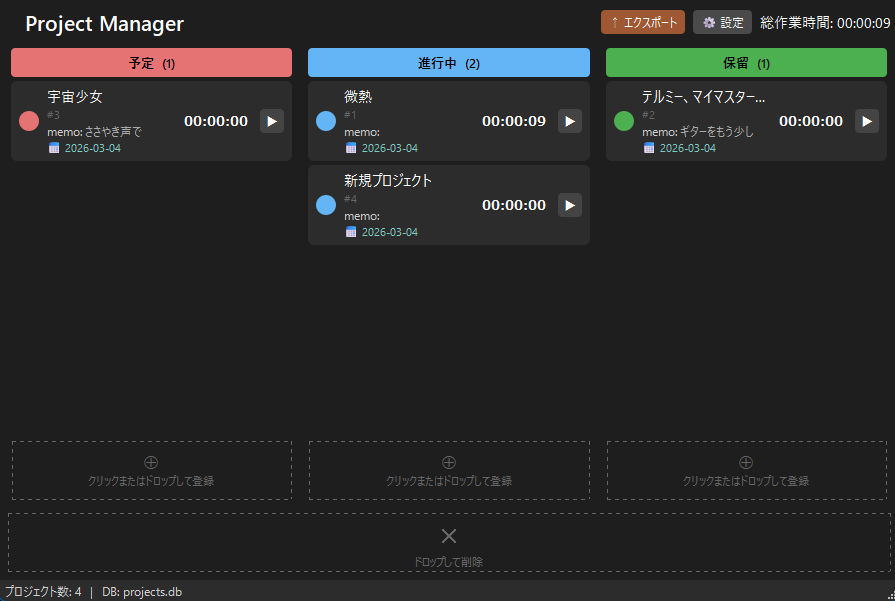Add project via 予定 column drop zone
895x601 pixels.
(151, 470)
